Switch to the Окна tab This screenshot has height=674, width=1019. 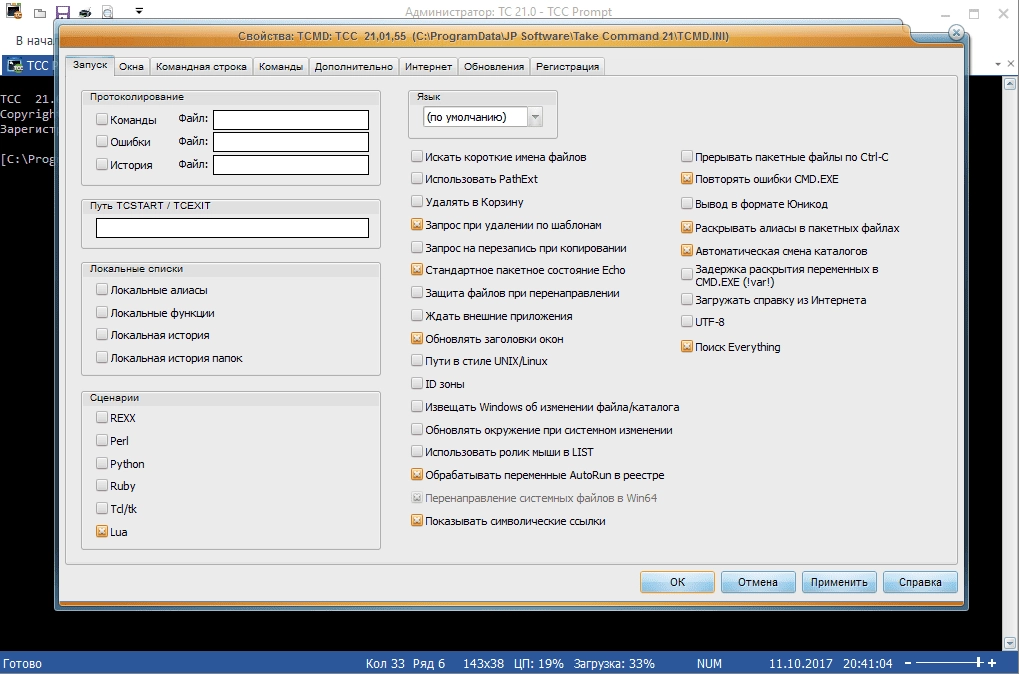point(131,66)
